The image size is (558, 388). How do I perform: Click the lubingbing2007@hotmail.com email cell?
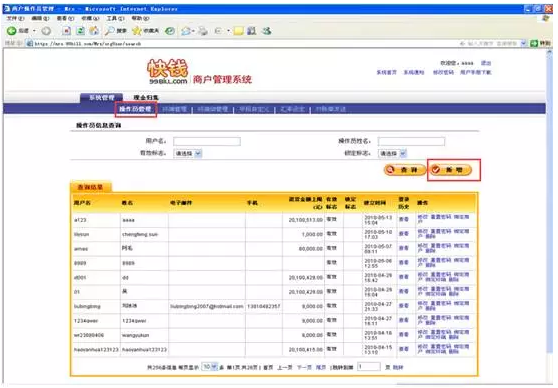pos(207,306)
